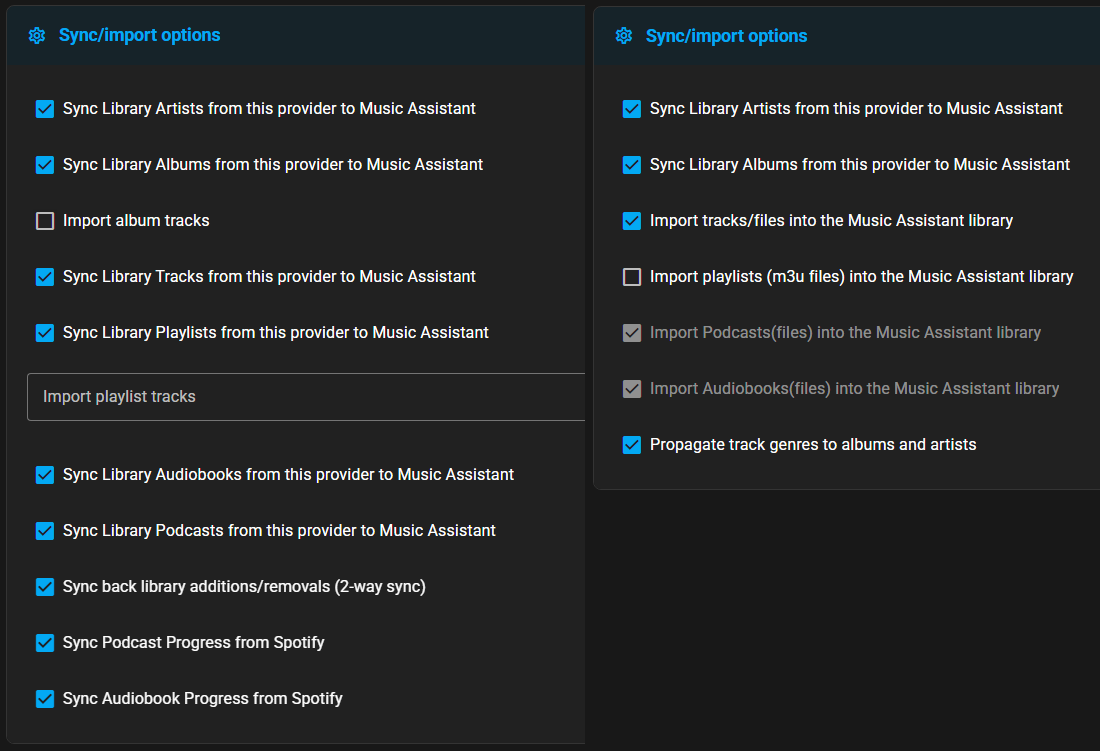Uncheck Sync Library Tracks from this provider
Viewport: 1100px width, 751px height.
pos(45,277)
